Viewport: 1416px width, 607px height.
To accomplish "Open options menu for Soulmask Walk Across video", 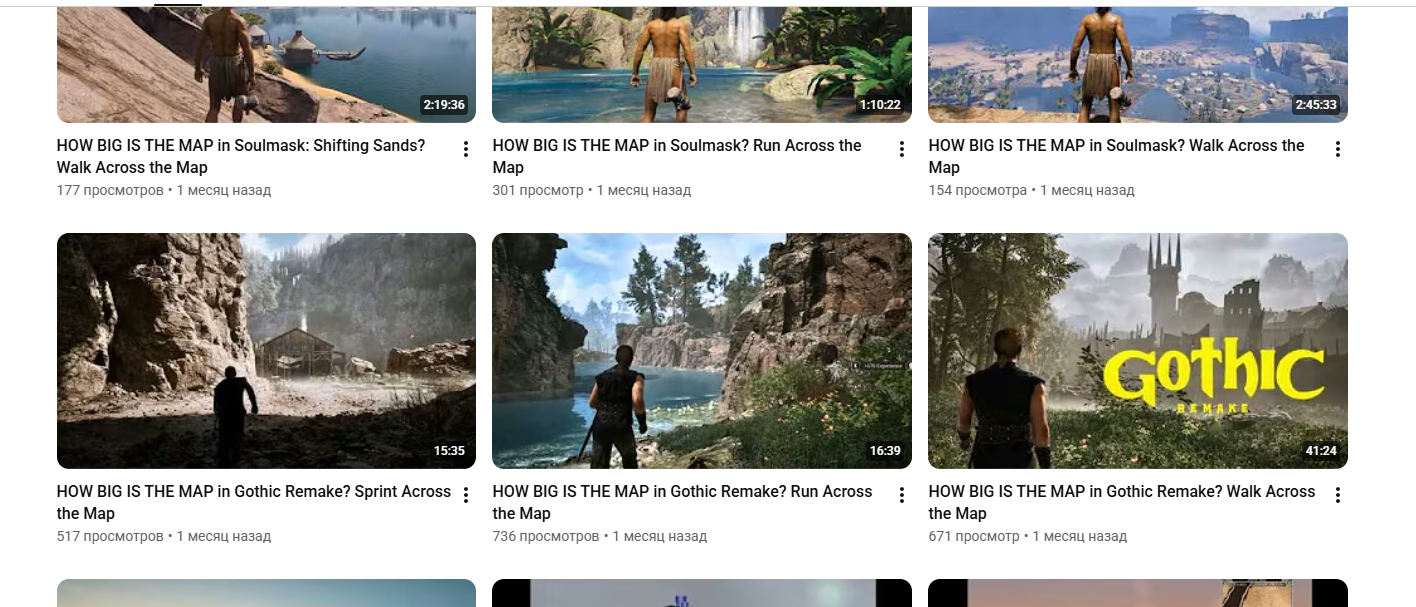I will (x=1337, y=149).
